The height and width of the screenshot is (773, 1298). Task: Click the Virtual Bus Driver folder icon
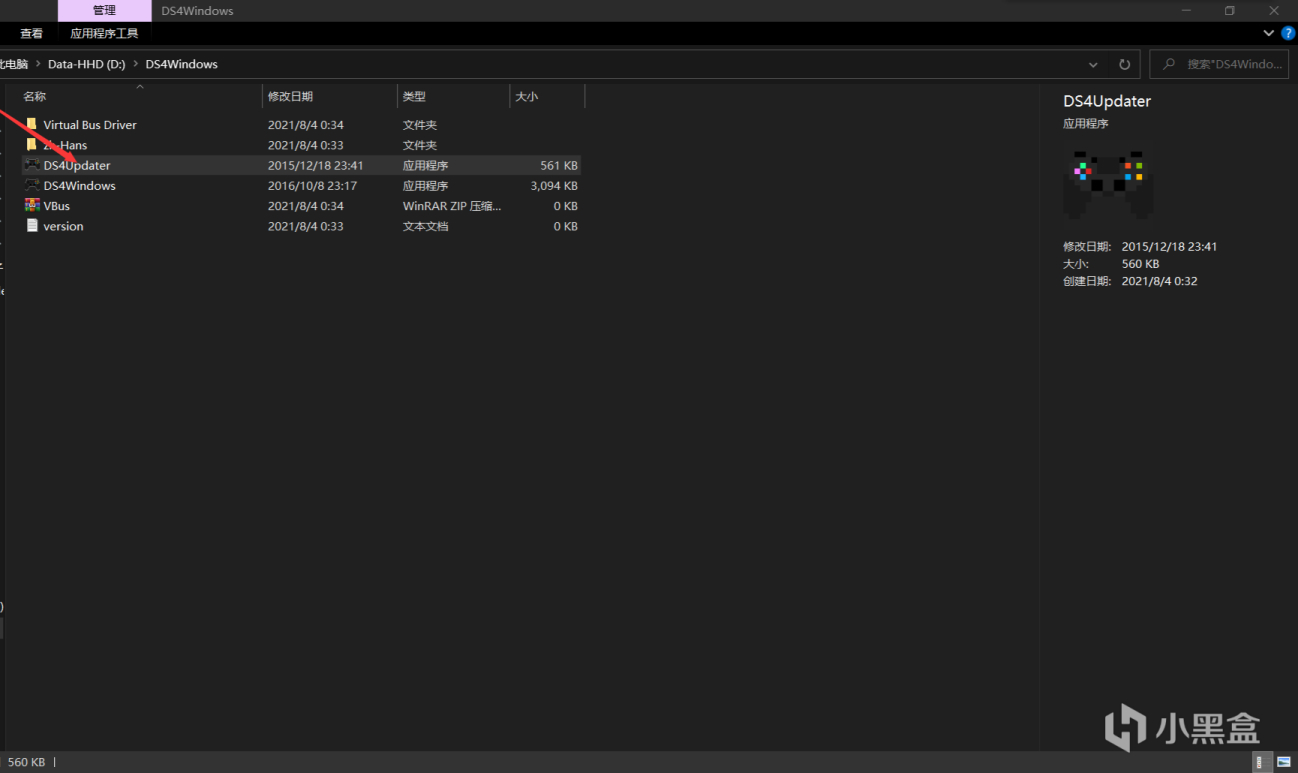[32, 125]
